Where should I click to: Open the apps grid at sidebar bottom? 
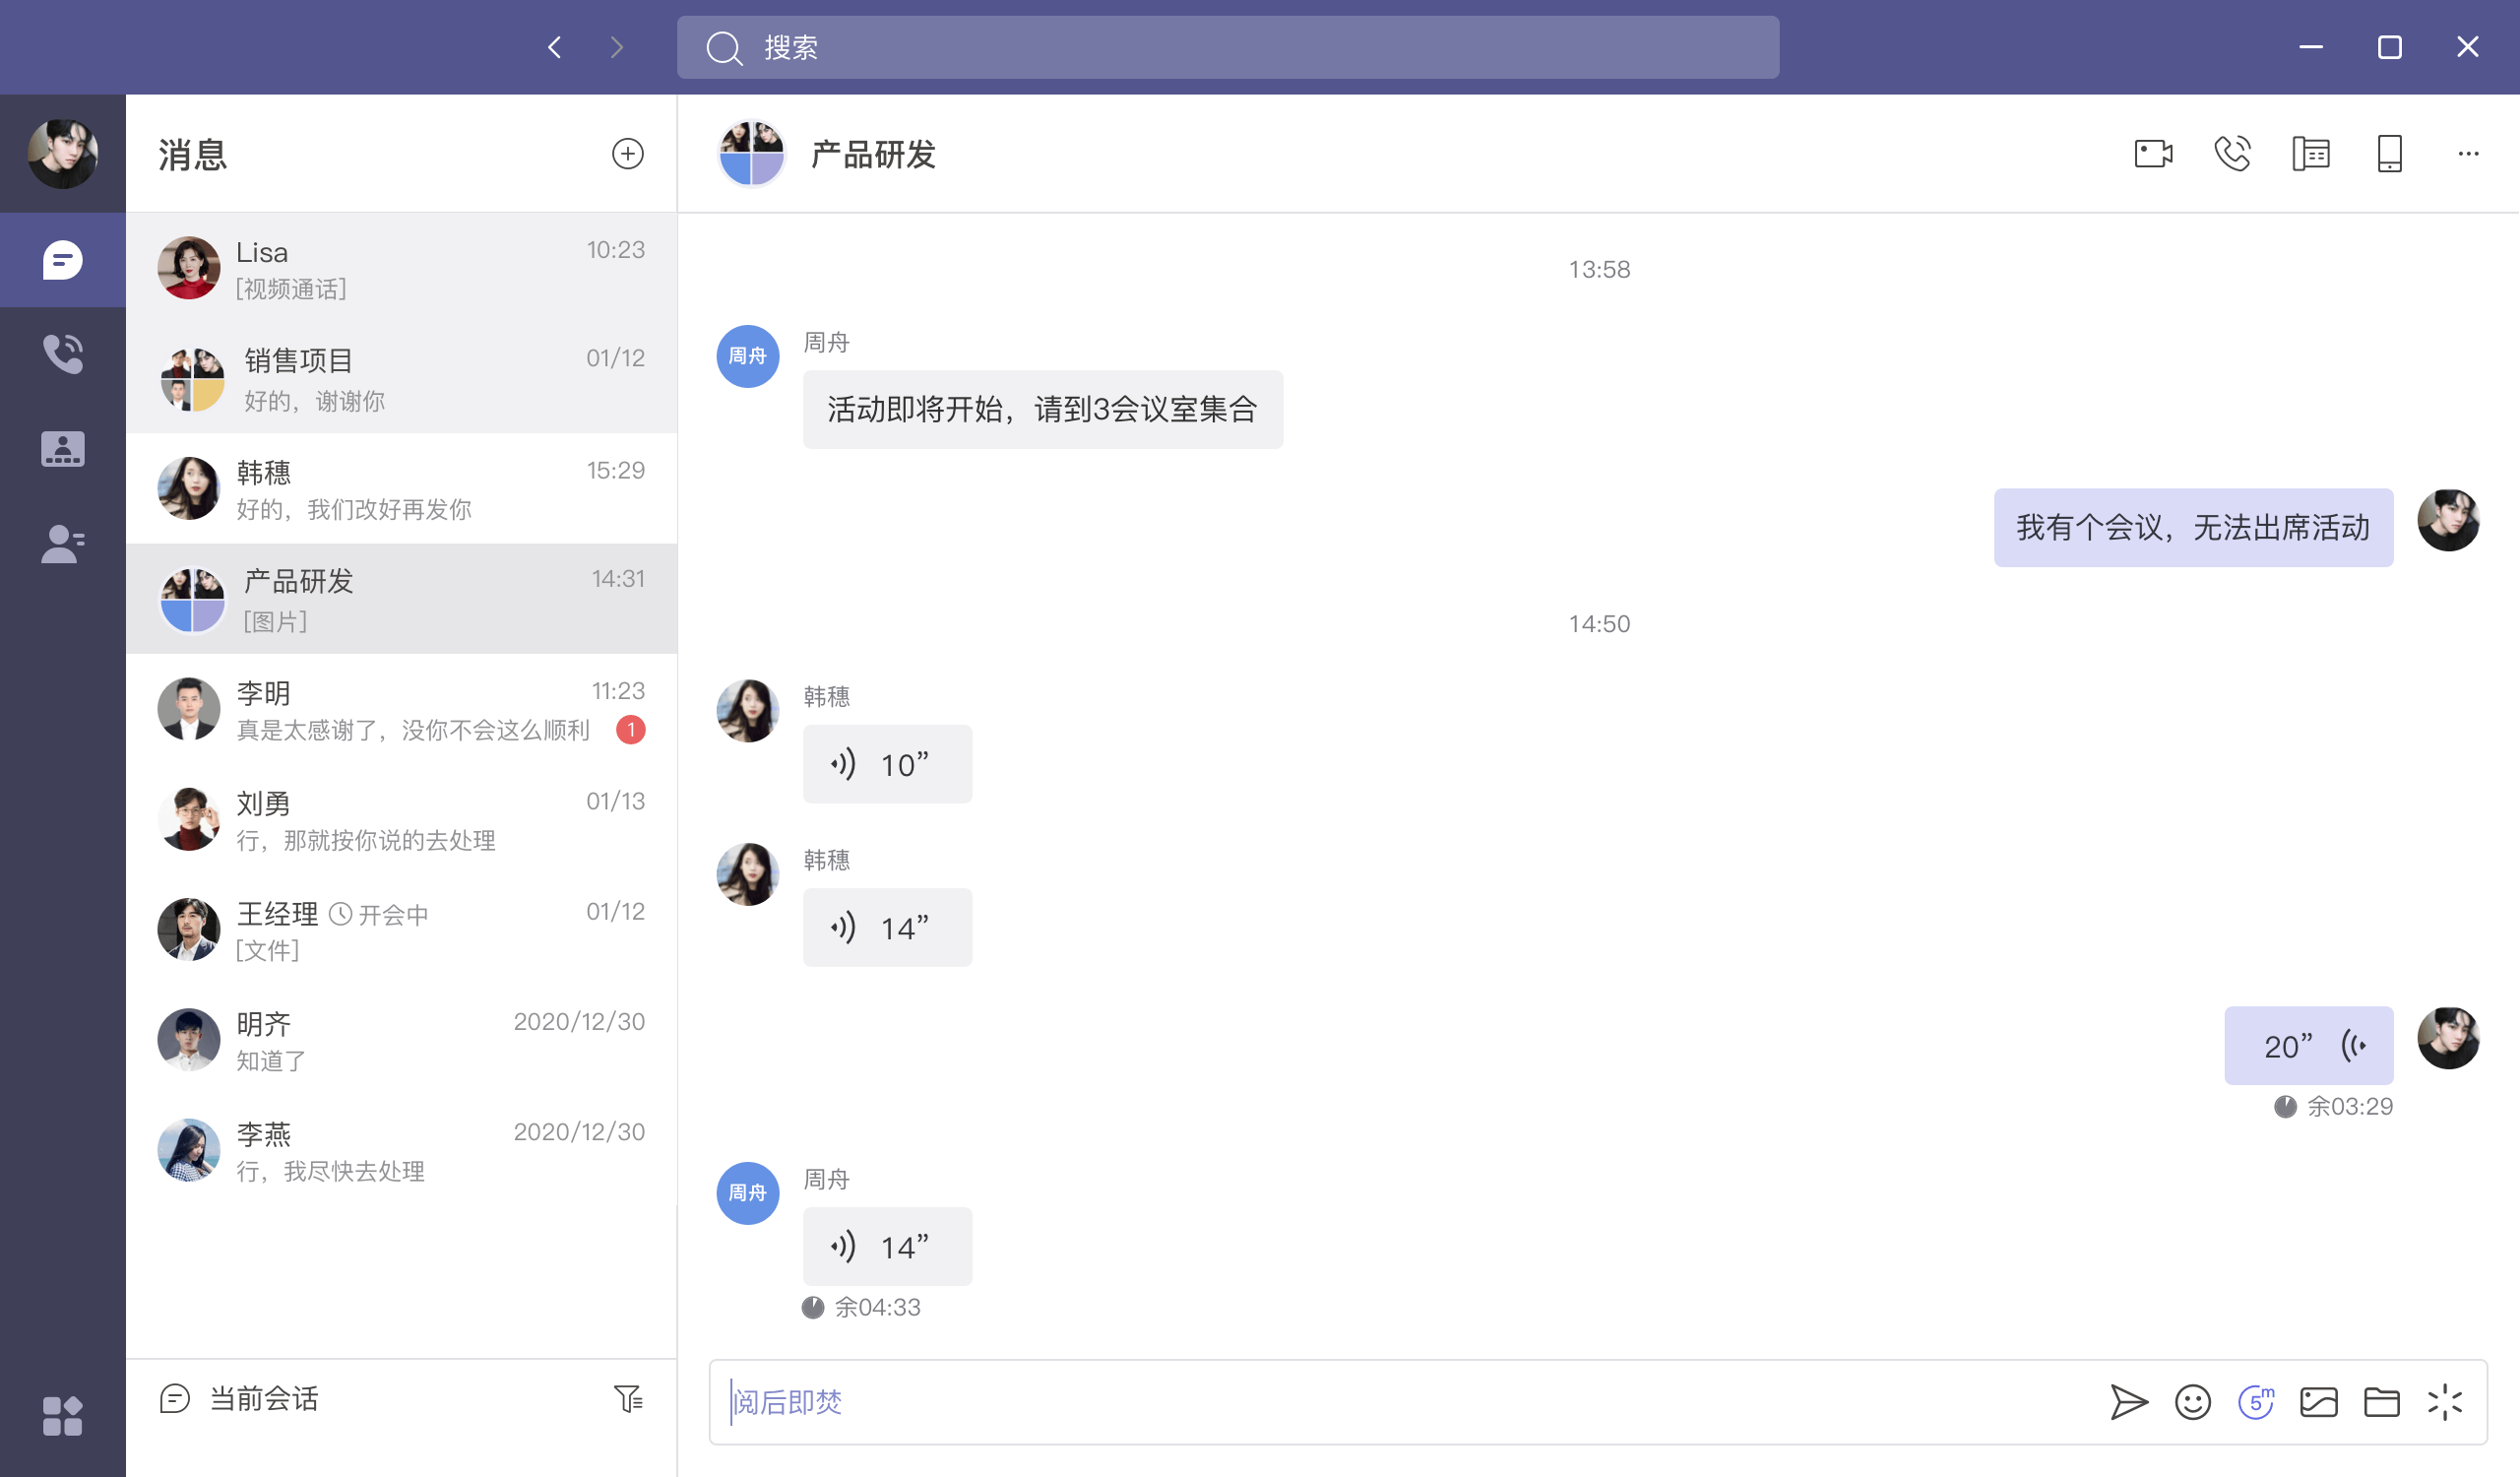coord(62,1416)
